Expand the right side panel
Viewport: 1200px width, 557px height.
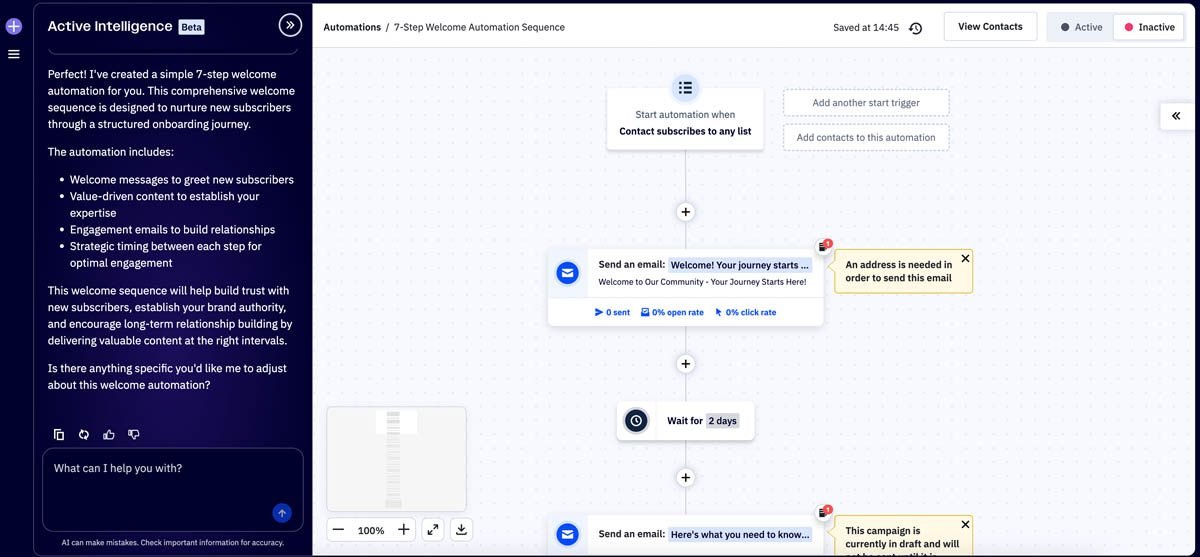[x=1176, y=116]
